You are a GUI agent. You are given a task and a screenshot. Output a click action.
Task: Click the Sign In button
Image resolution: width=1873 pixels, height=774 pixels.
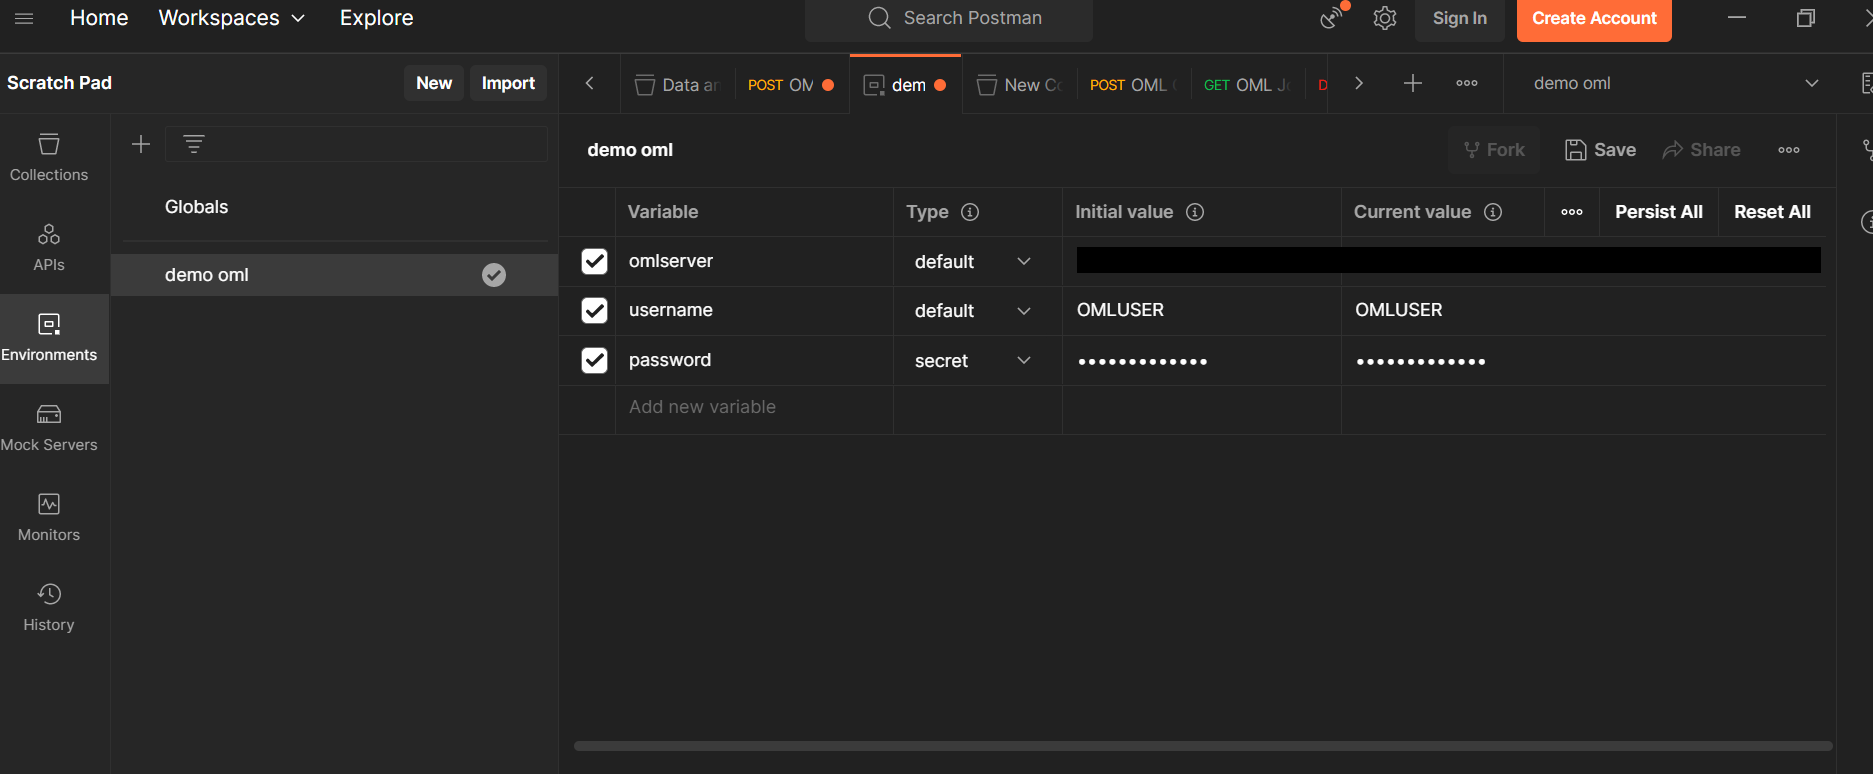pyautogui.click(x=1459, y=18)
